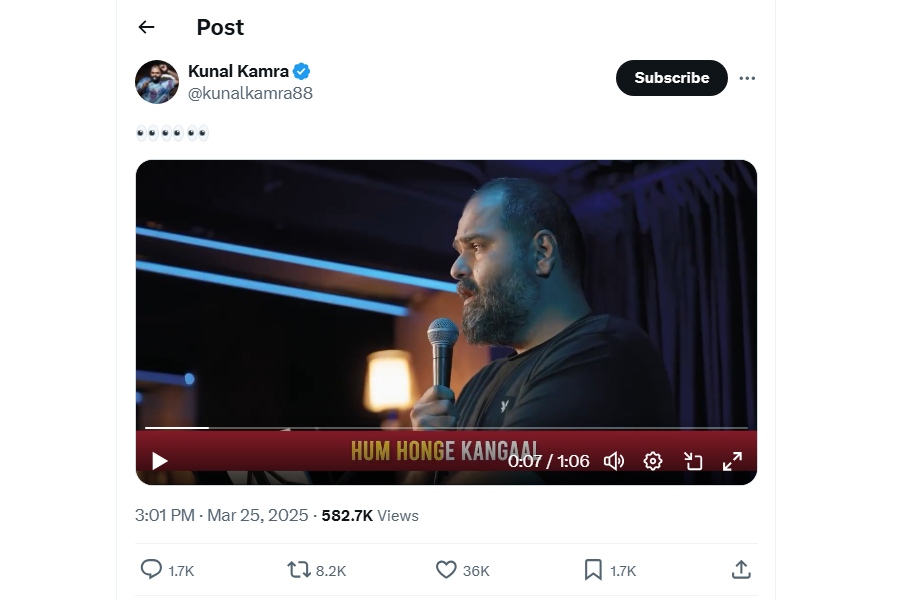Click the back arrow icon
900x600 pixels.
[x=147, y=27]
